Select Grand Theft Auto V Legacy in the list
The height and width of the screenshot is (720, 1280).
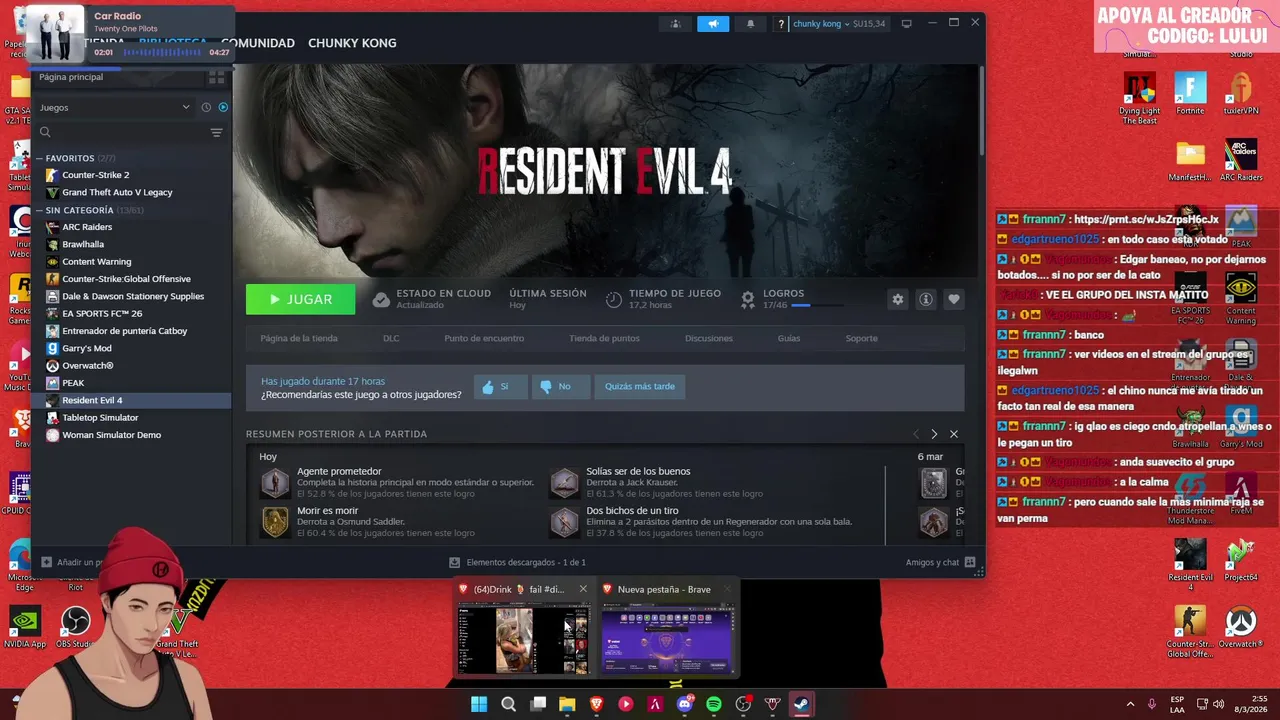(x=132, y=192)
